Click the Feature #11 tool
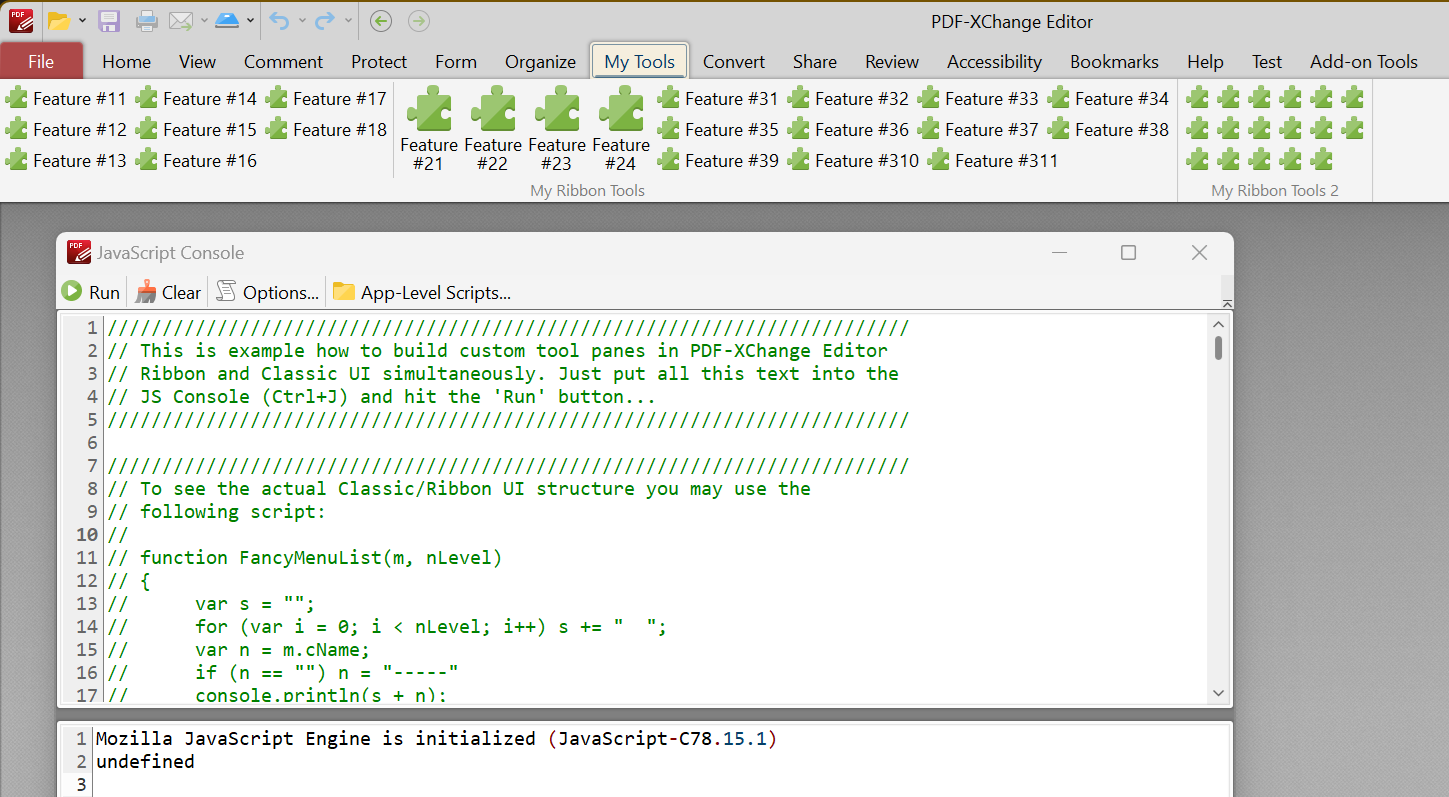1449x797 pixels. (x=67, y=99)
